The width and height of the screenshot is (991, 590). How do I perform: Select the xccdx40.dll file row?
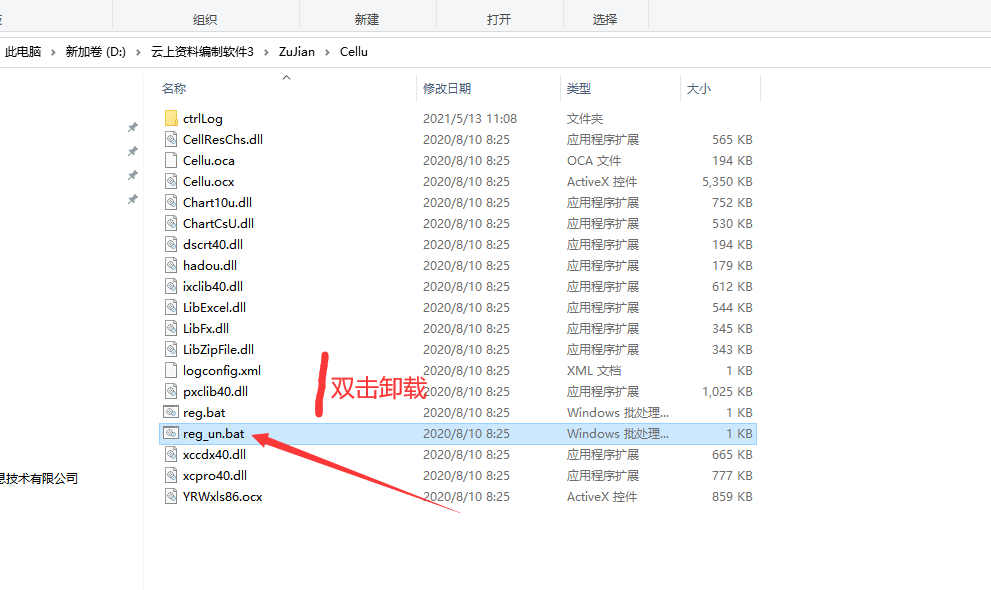point(214,455)
